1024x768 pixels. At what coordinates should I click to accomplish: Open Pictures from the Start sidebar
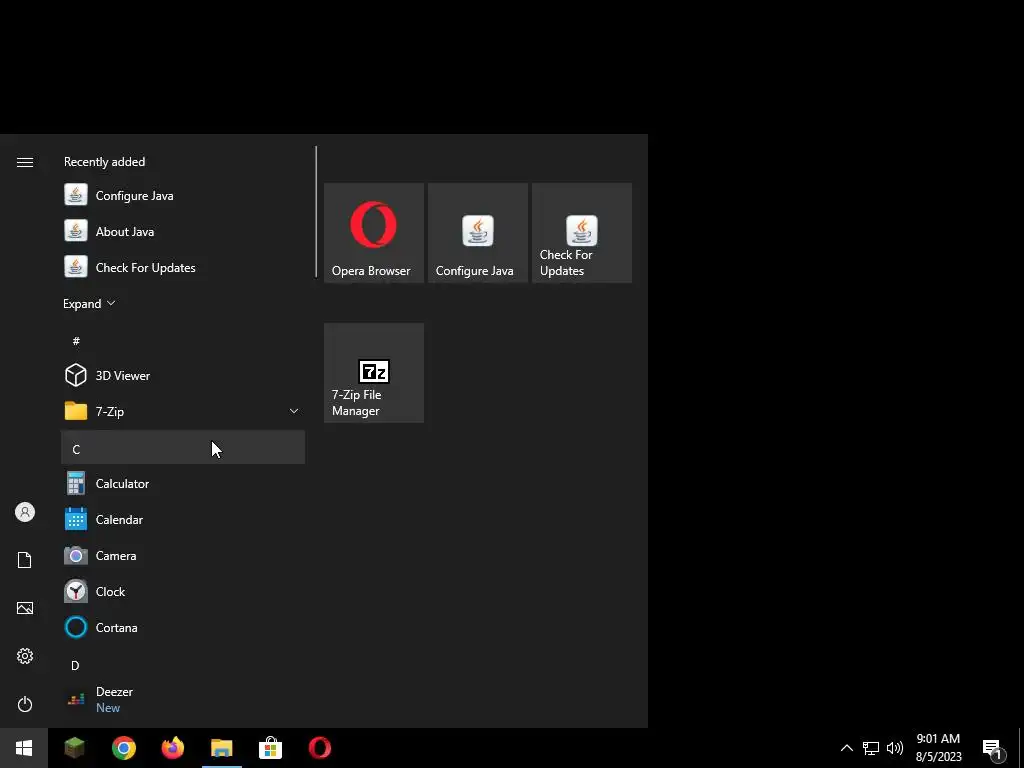click(x=25, y=608)
